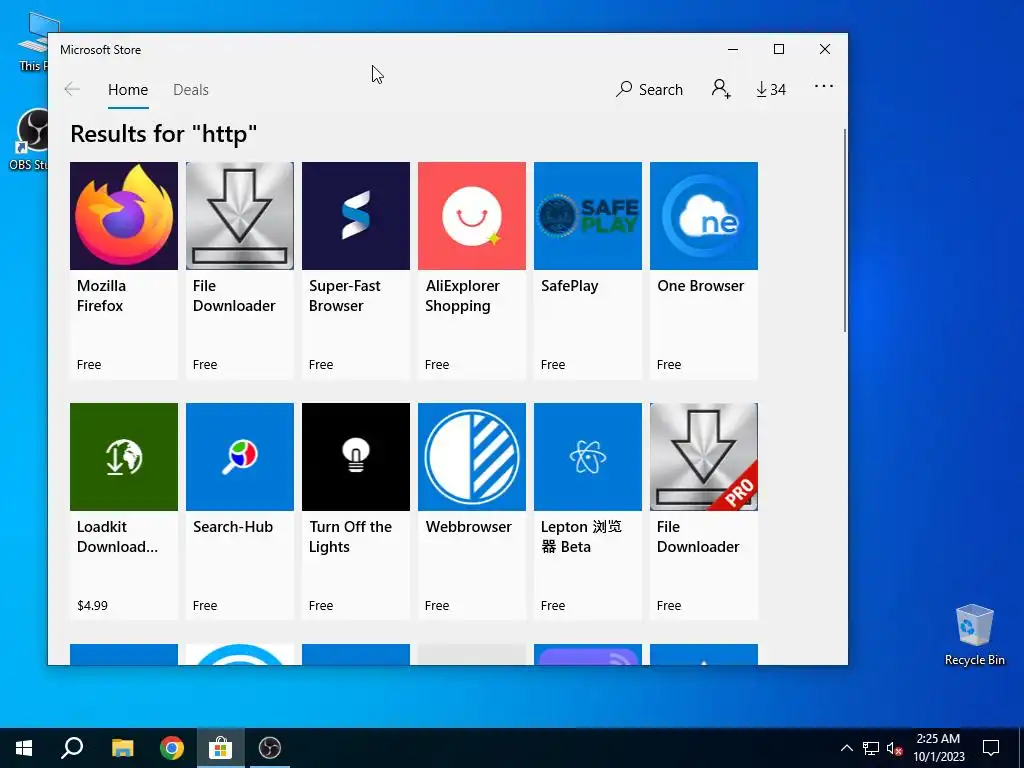Click the Free label under Mozilla Firefox

coord(89,364)
